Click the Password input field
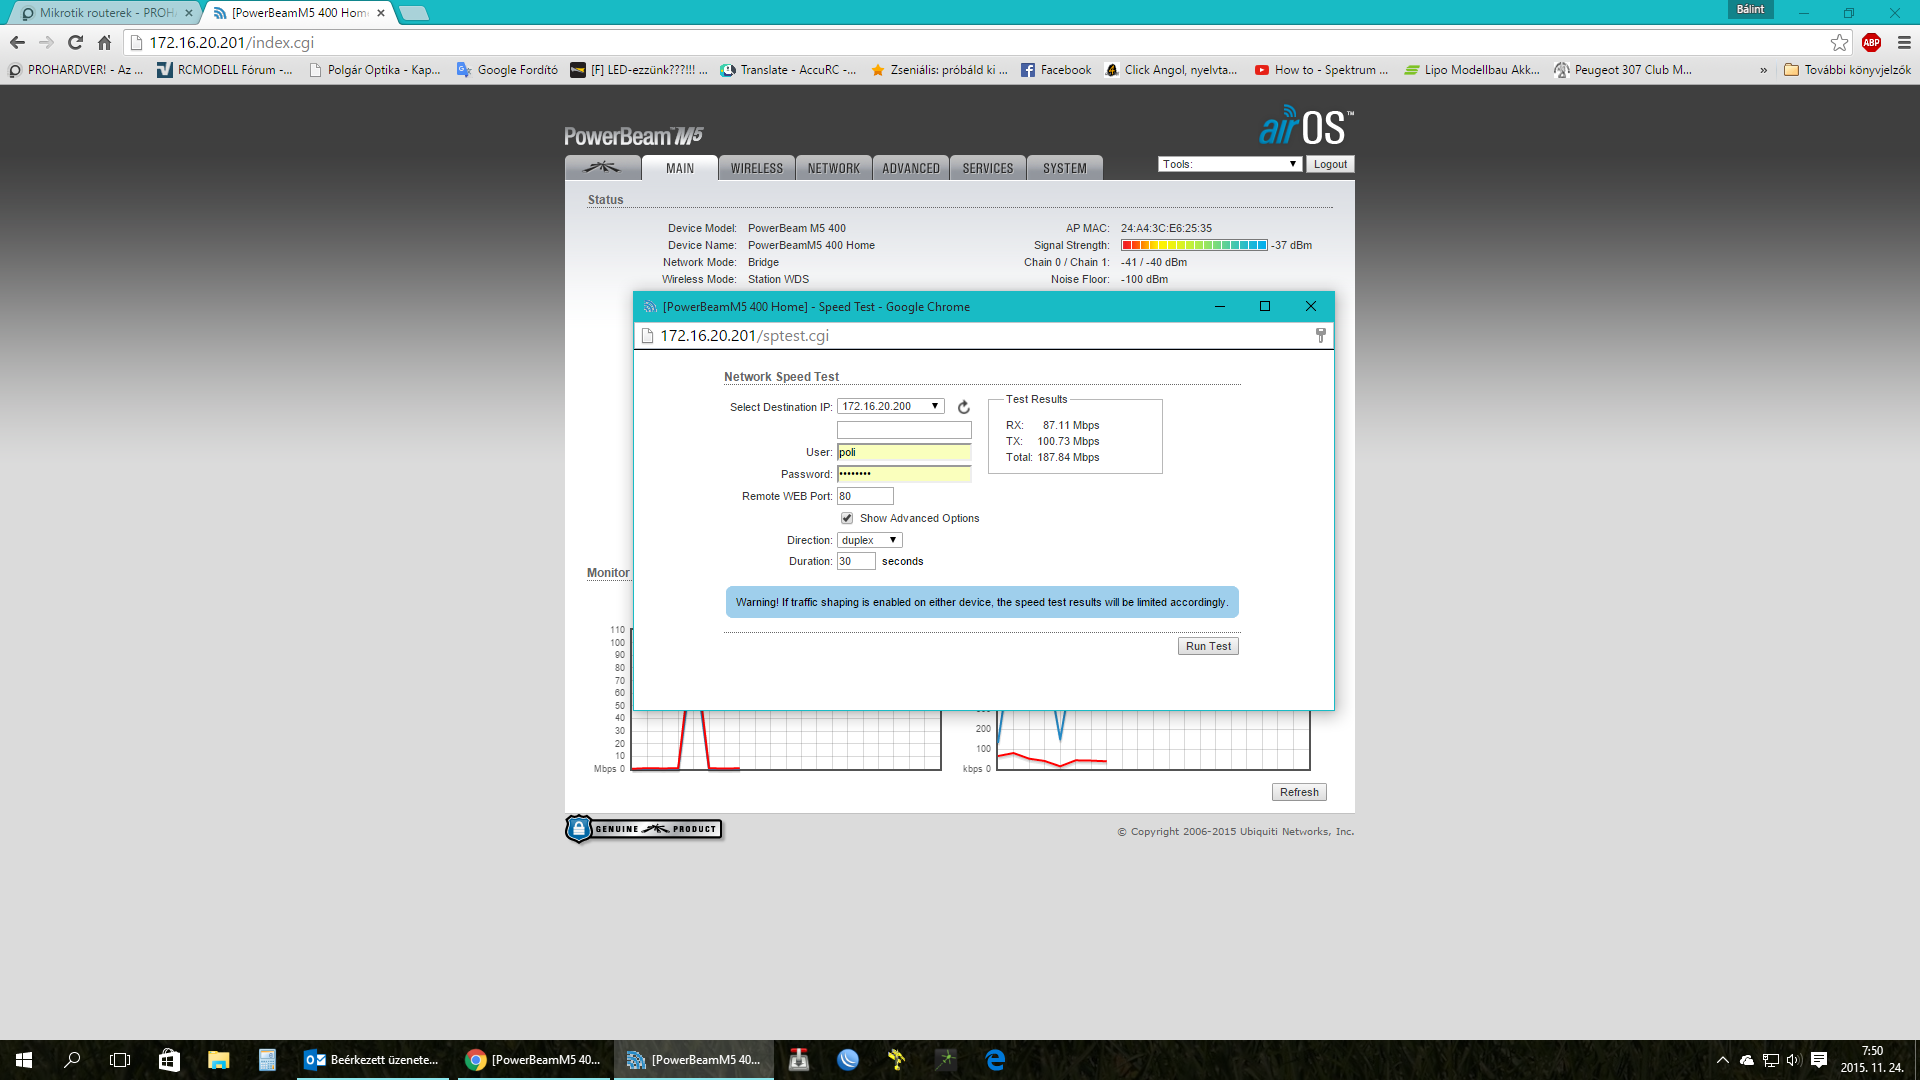Viewport: 1920px width, 1080px height. (904, 474)
